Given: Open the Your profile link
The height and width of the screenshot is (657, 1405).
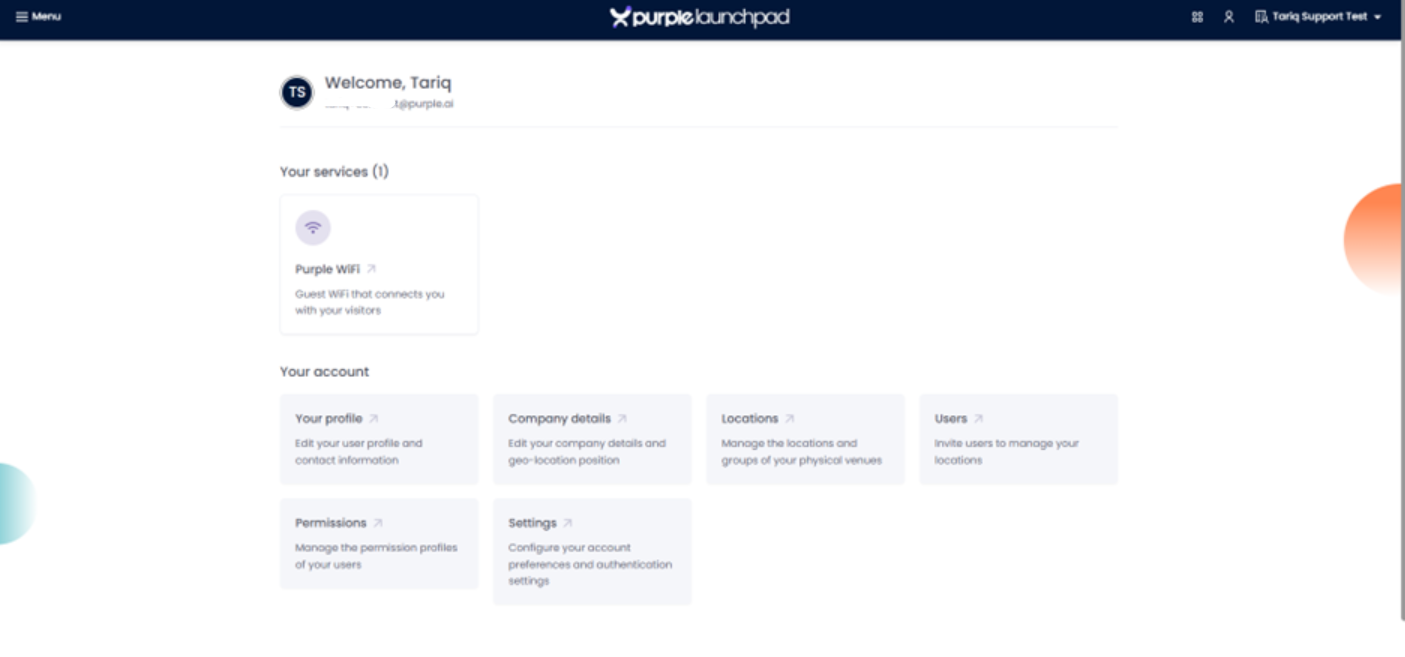Looking at the screenshot, I should (x=328, y=419).
